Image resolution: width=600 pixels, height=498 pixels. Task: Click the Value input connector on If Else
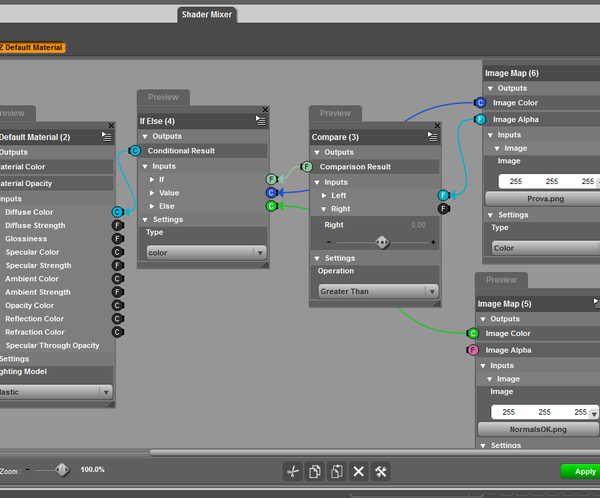click(271, 193)
